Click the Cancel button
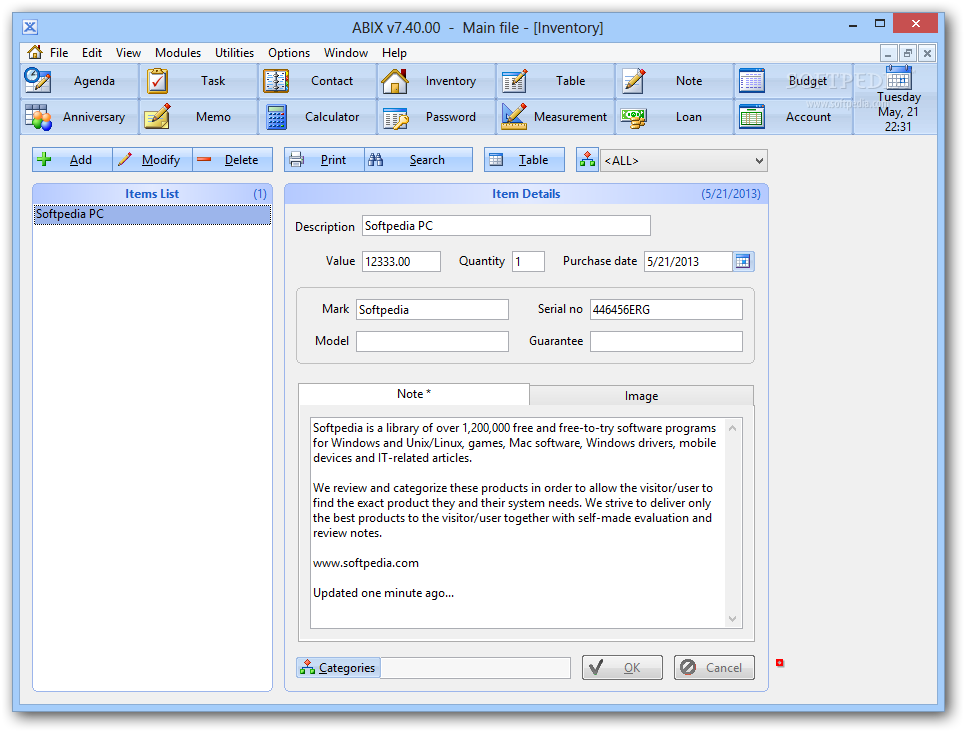The image size is (965, 732). [714, 668]
